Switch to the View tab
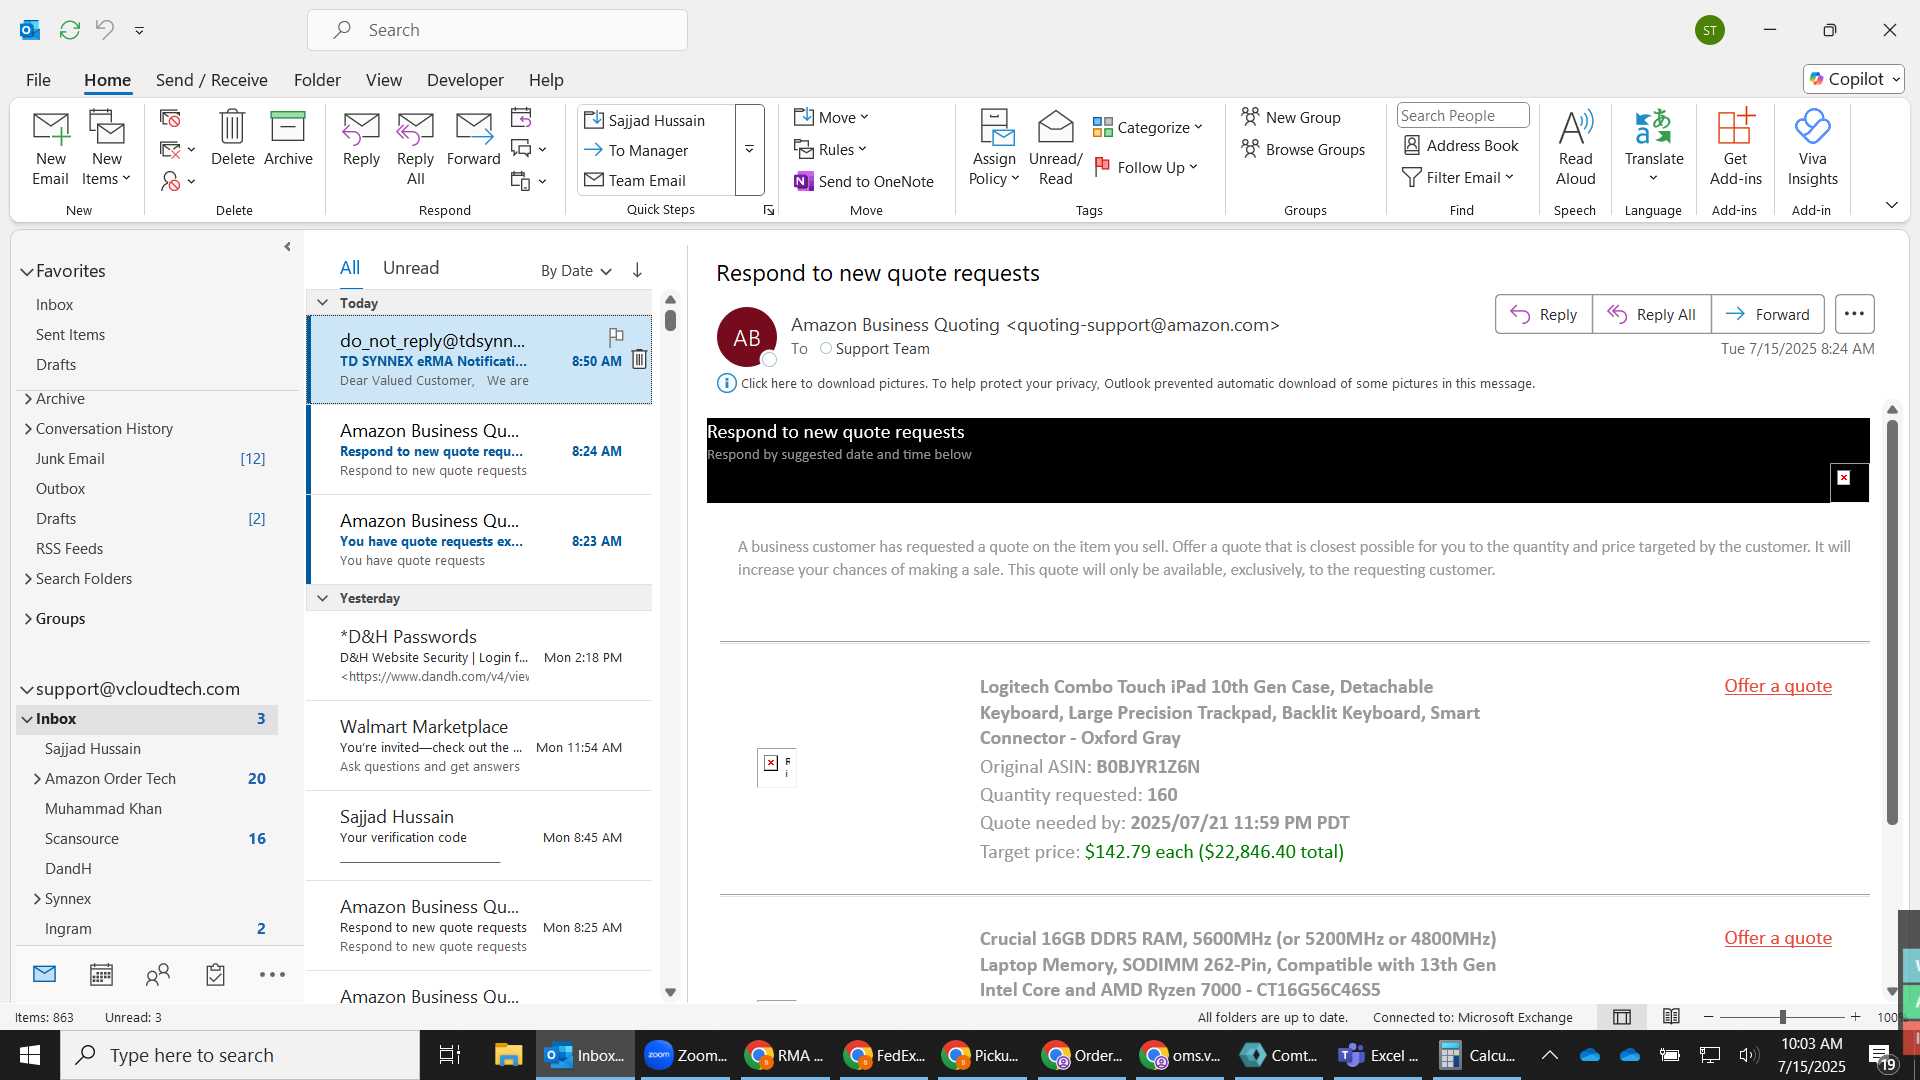 pyautogui.click(x=384, y=80)
